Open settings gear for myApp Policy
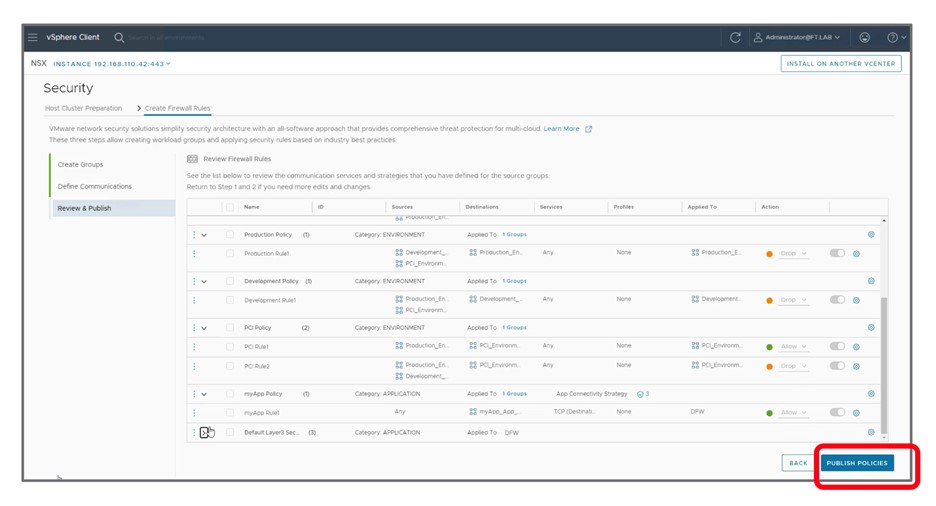The width and height of the screenshot is (936, 506). click(x=871, y=394)
